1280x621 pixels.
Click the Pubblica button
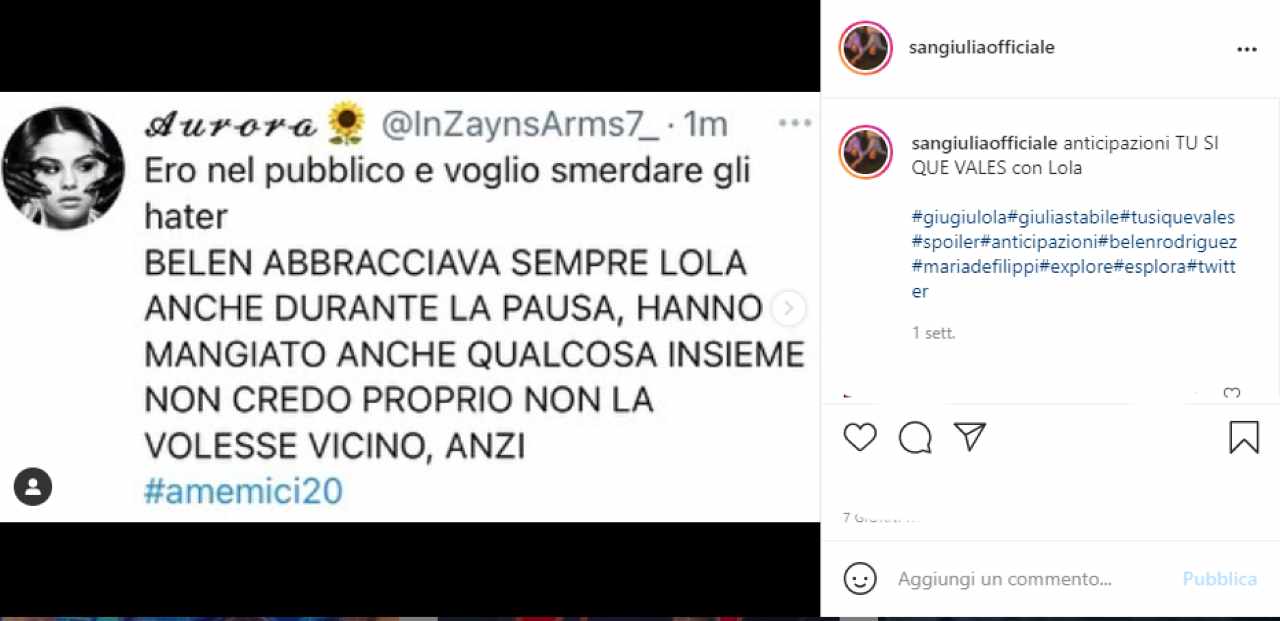pyautogui.click(x=1220, y=579)
